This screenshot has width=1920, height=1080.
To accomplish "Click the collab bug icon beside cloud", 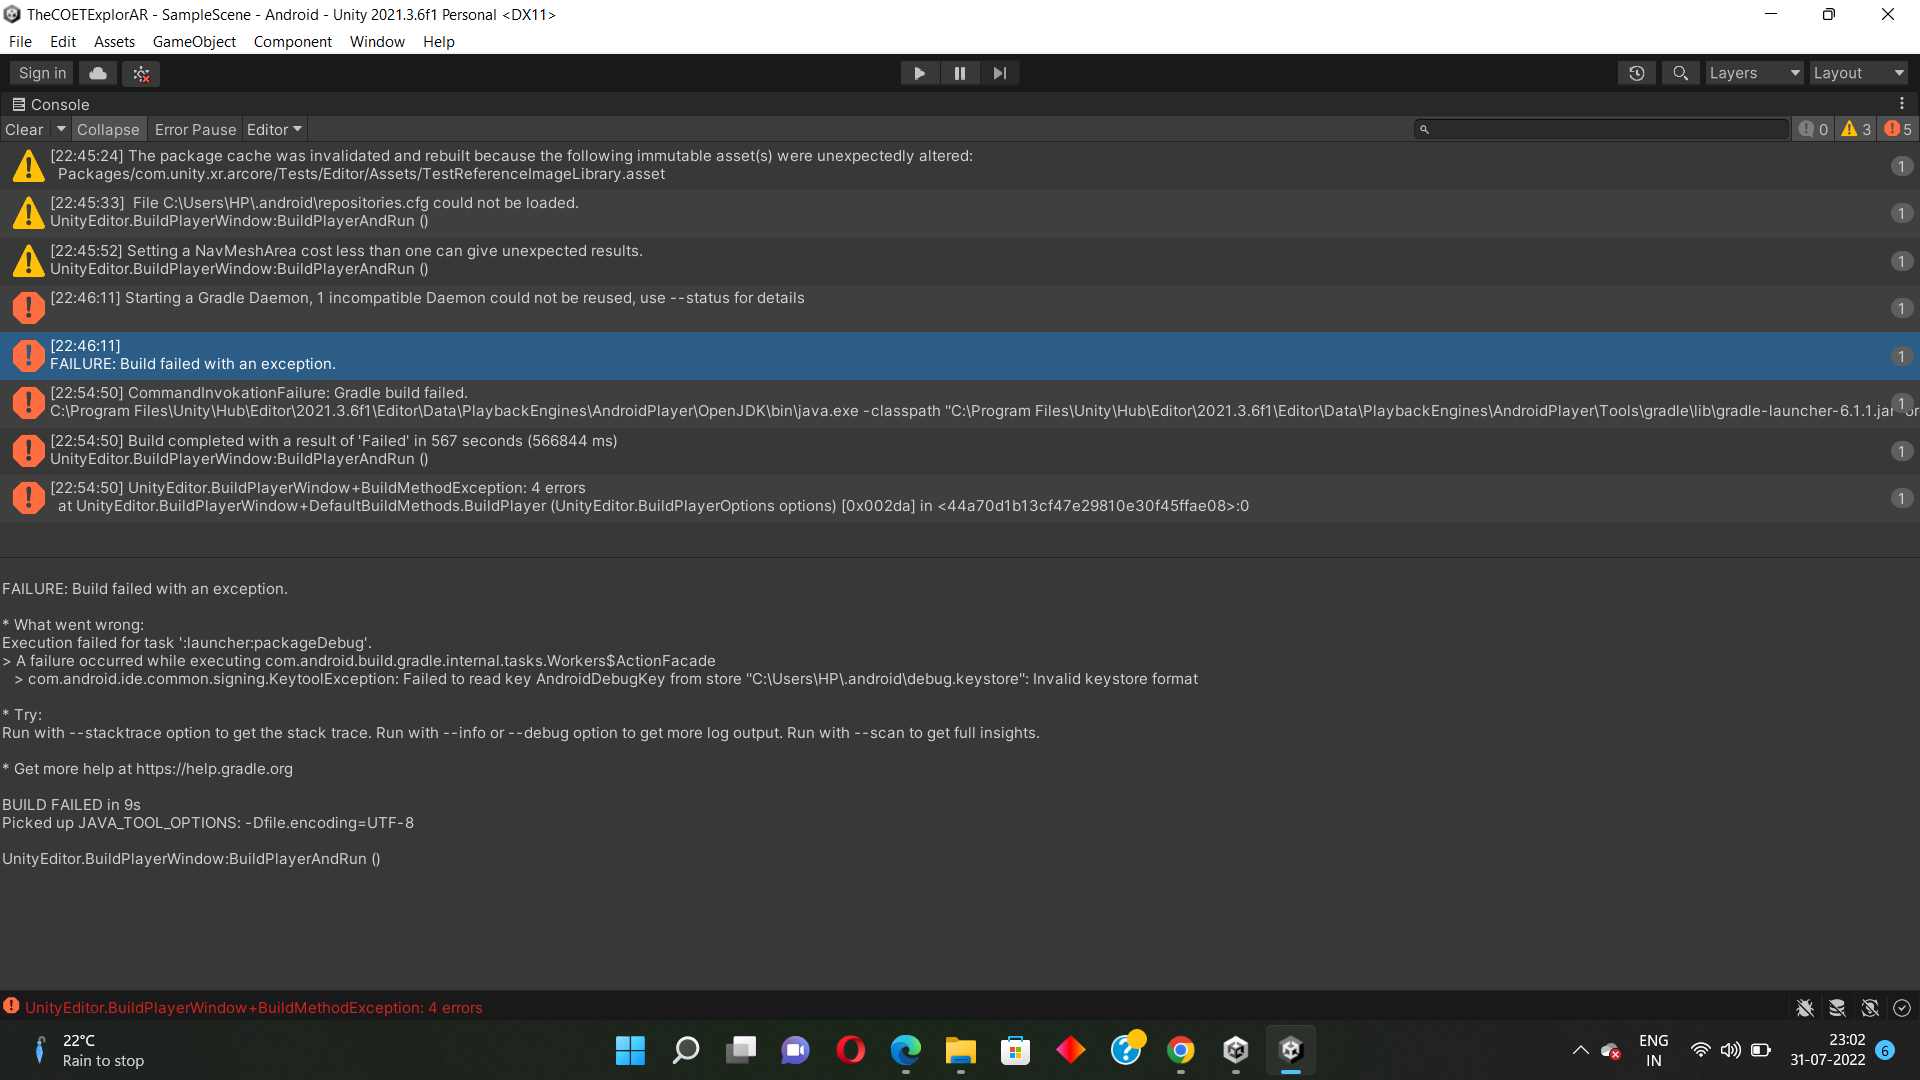I will [141, 73].
